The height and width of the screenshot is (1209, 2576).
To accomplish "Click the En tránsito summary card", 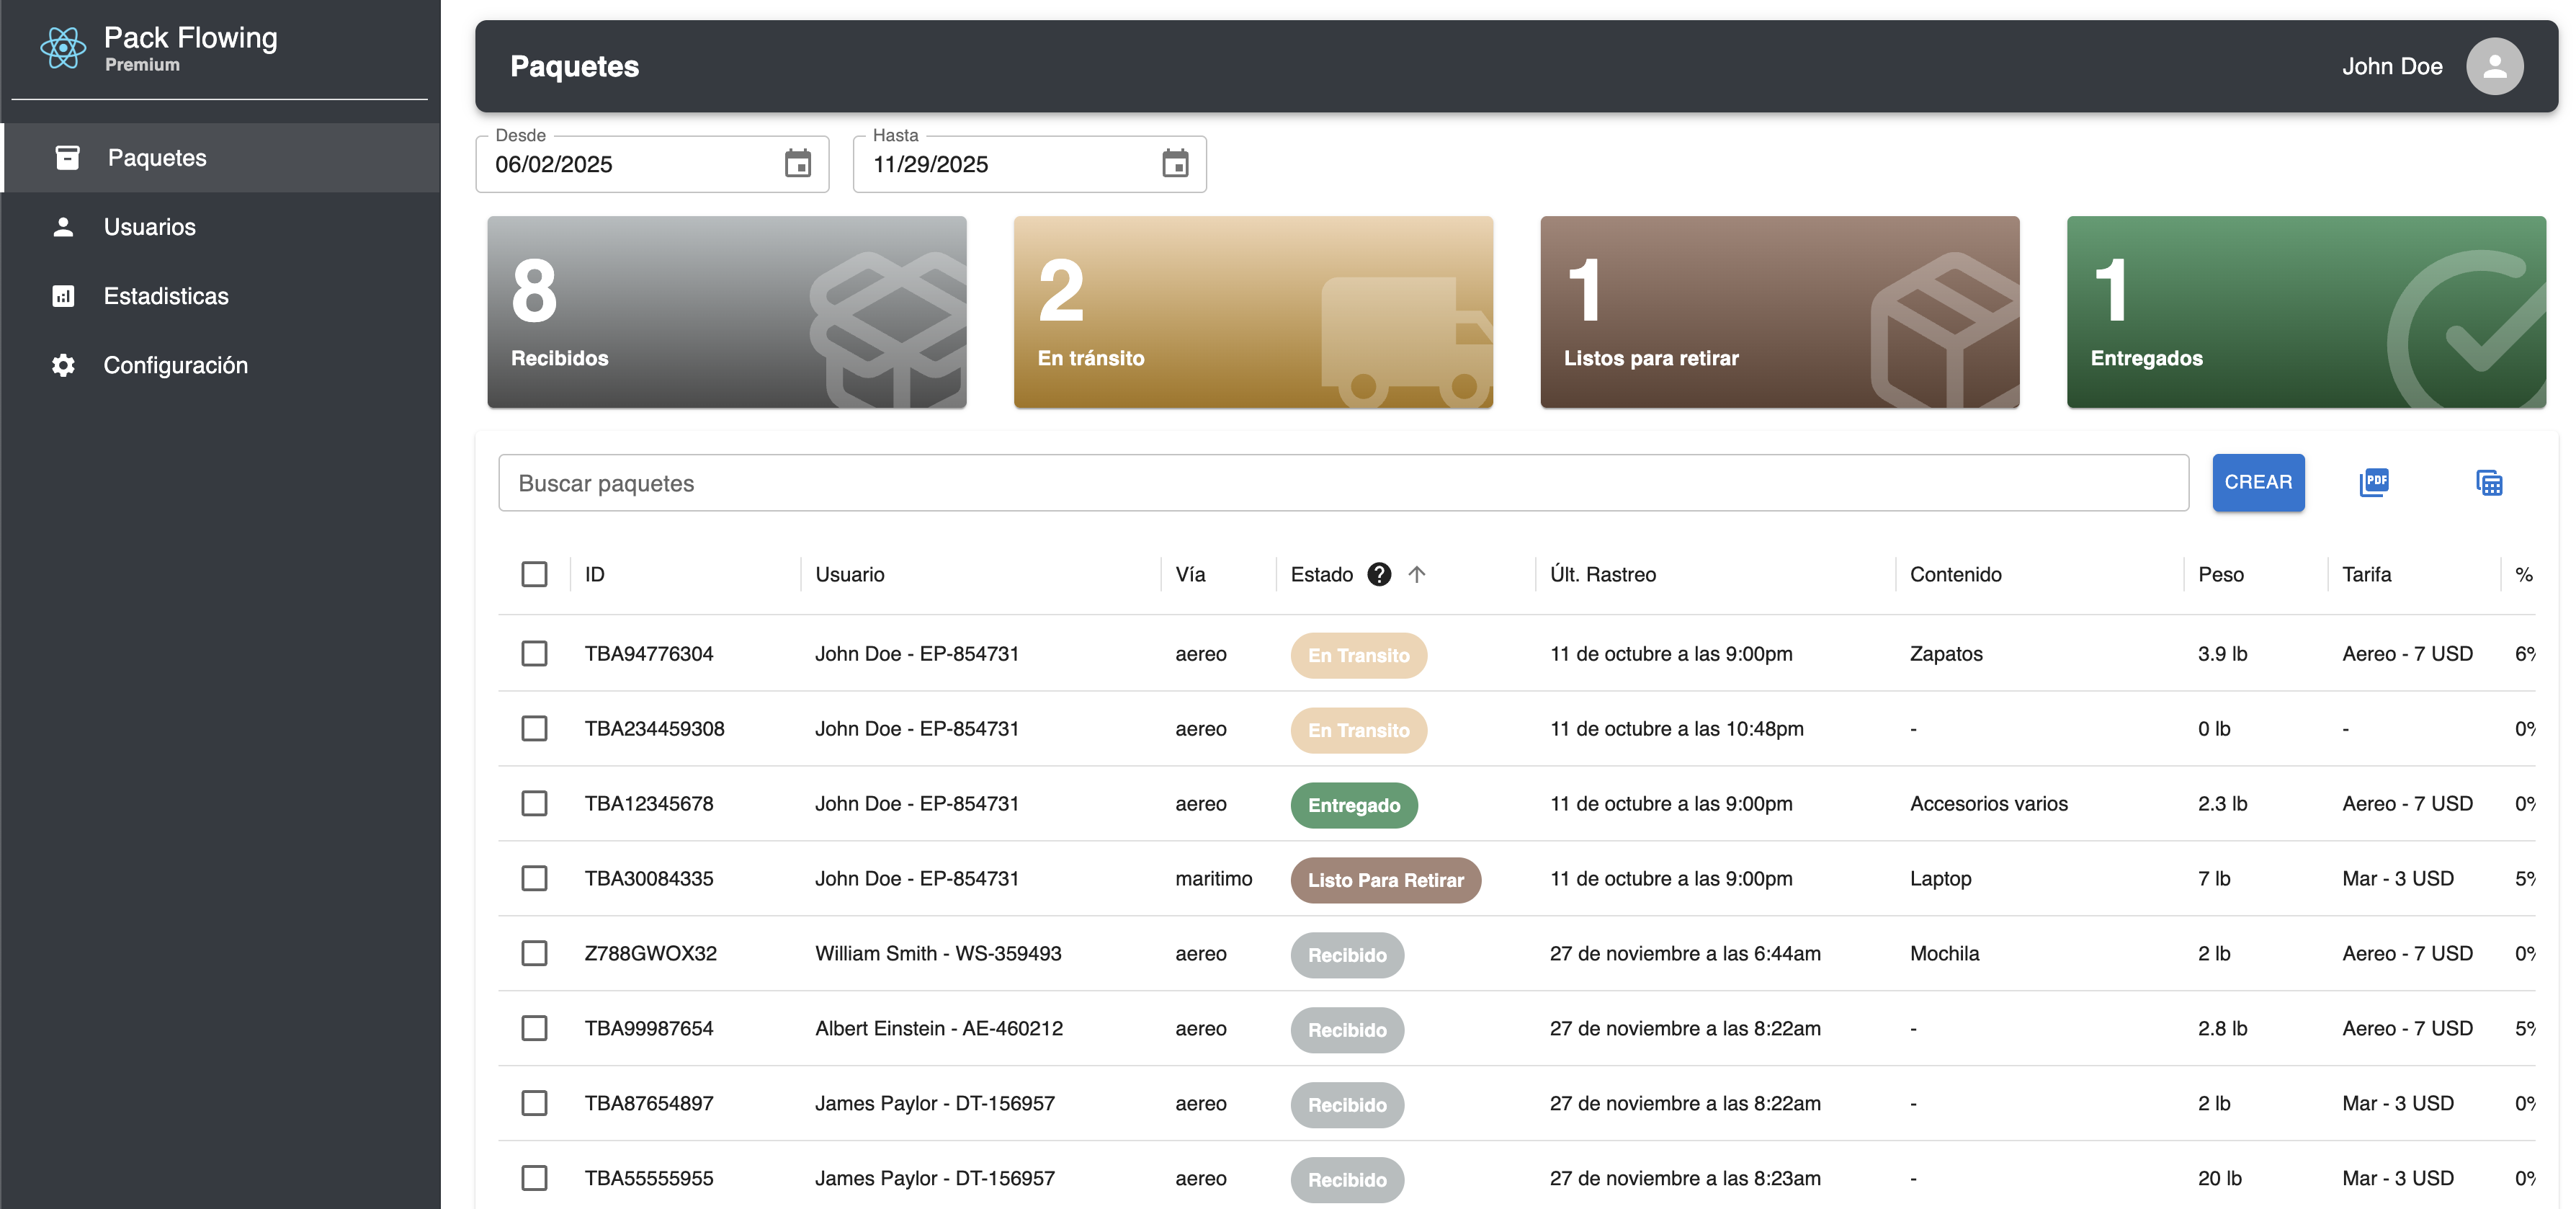I will click(1252, 312).
